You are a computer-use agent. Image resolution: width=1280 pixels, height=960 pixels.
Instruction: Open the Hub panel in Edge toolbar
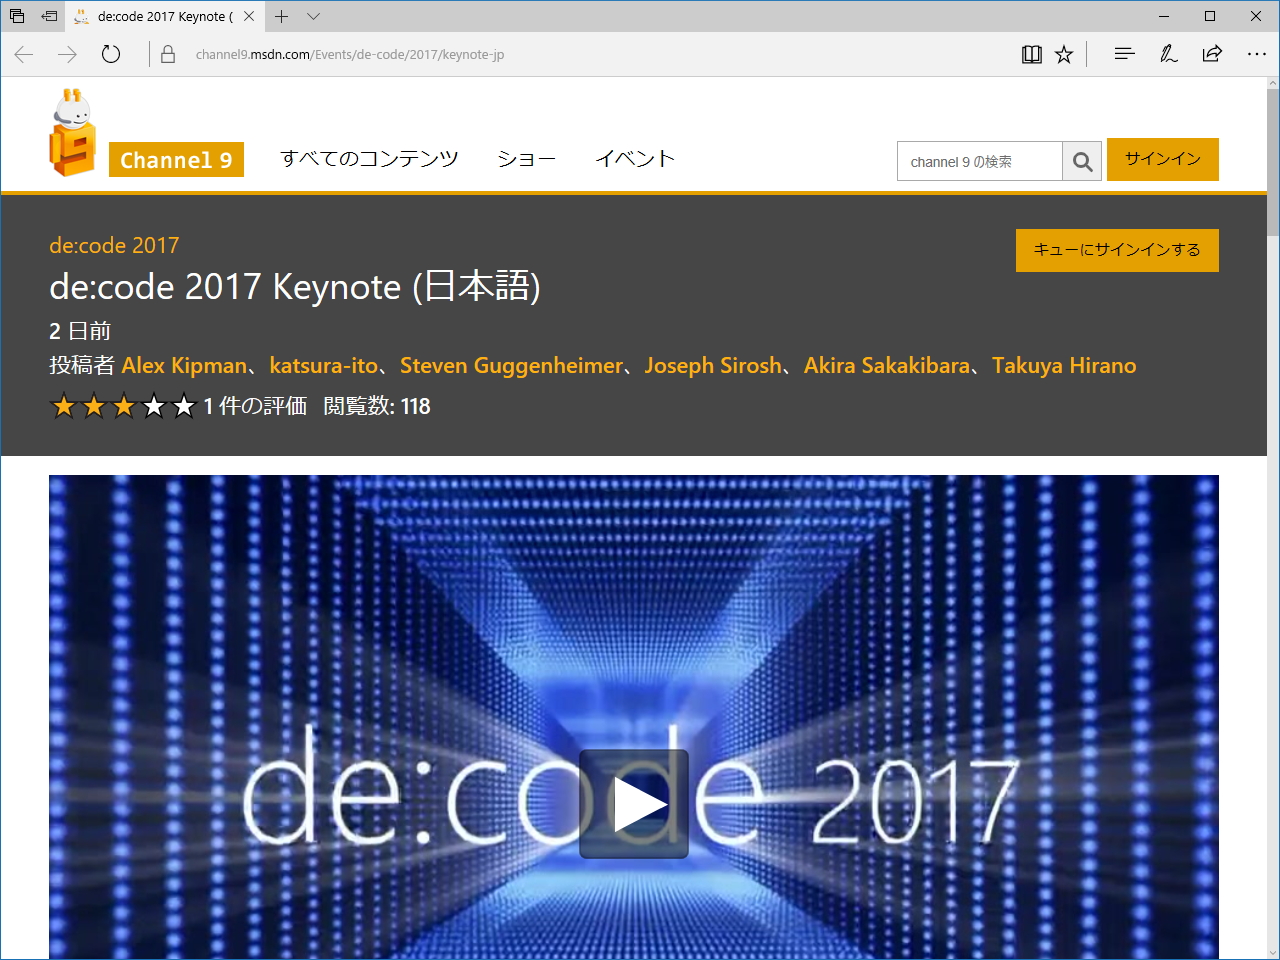pyautogui.click(x=1124, y=54)
